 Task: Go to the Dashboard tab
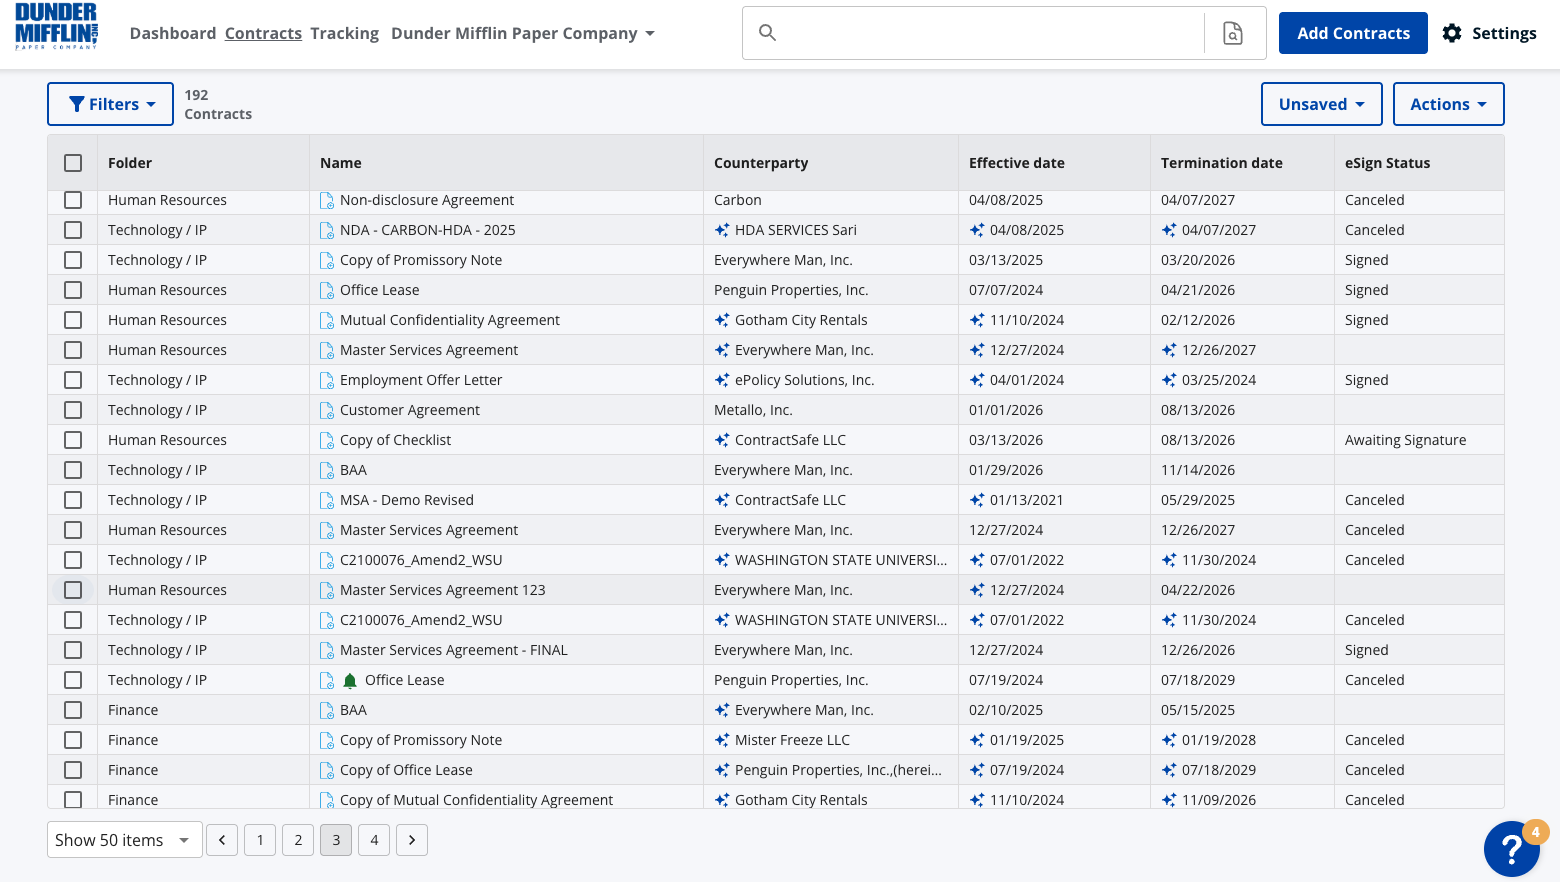tap(173, 33)
